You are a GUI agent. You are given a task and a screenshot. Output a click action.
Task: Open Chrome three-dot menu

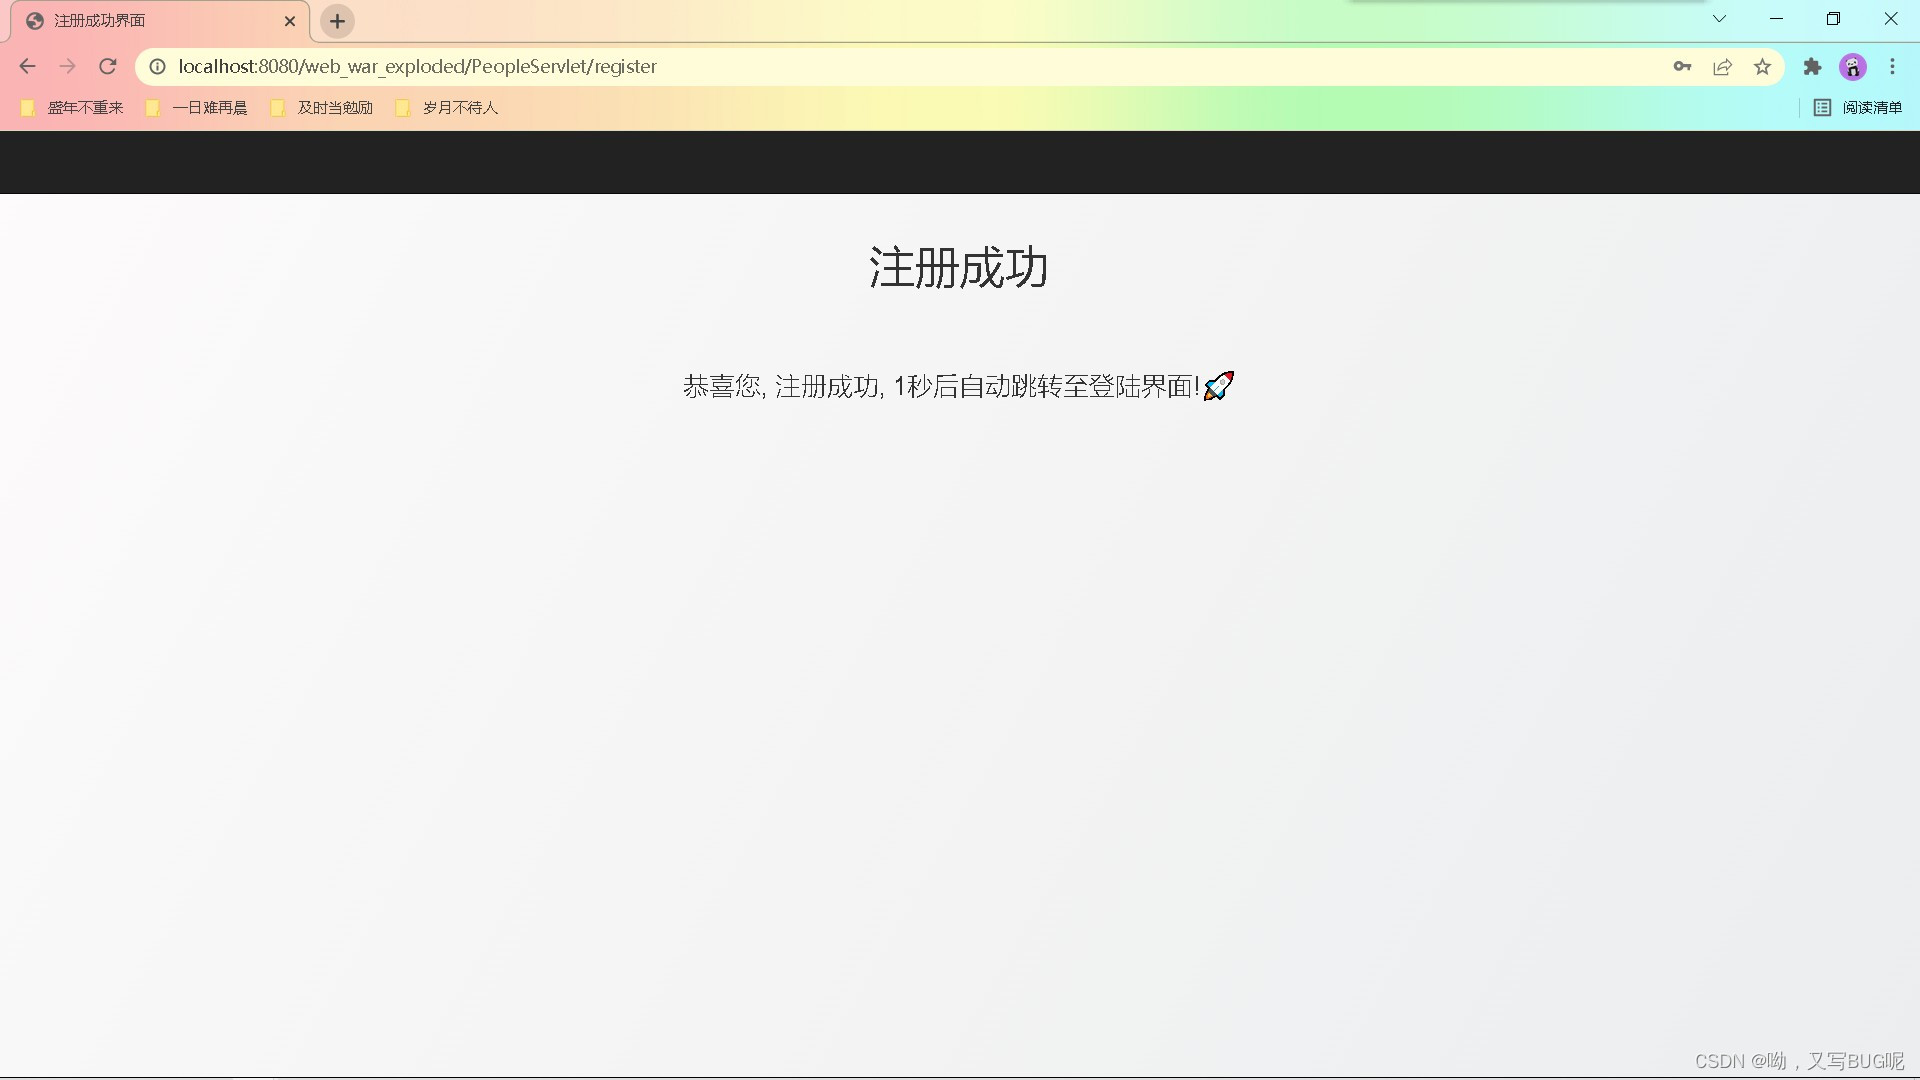[x=1892, y=67]
